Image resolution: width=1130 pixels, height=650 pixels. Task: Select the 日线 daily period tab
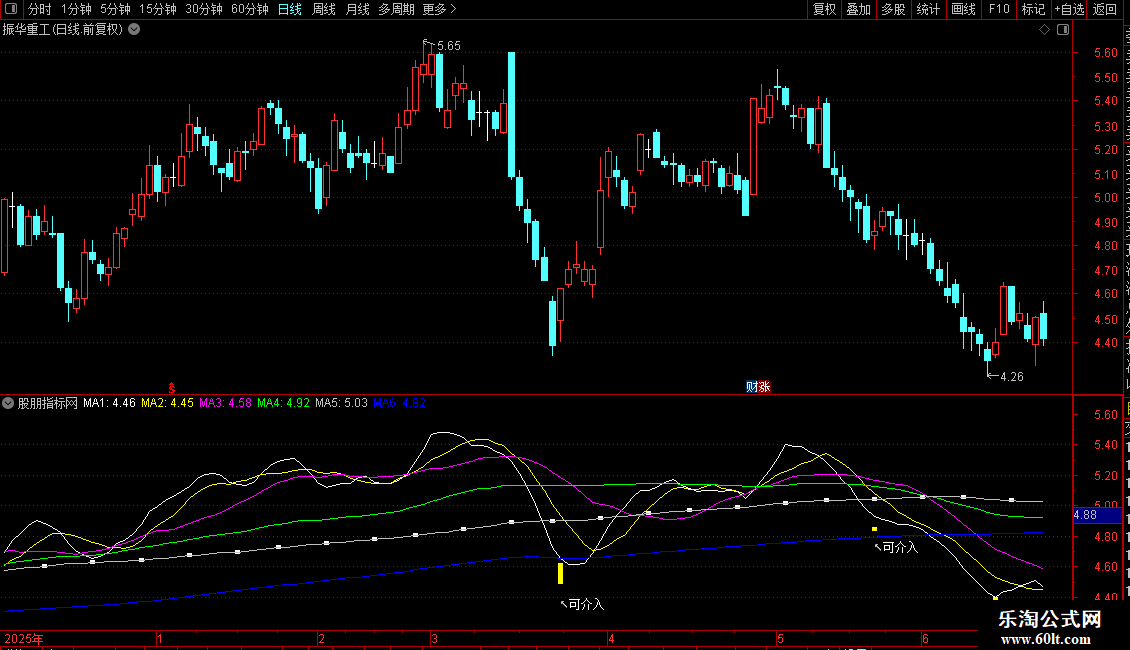(290, 9)
